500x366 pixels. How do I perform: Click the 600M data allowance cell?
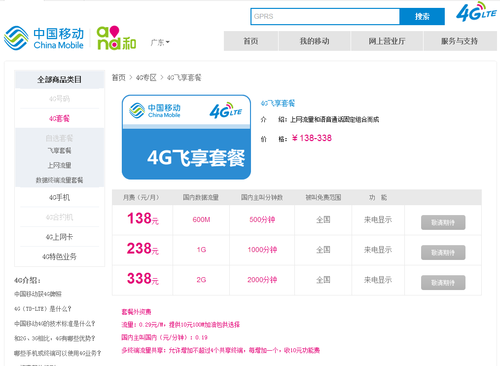[201, 220]
